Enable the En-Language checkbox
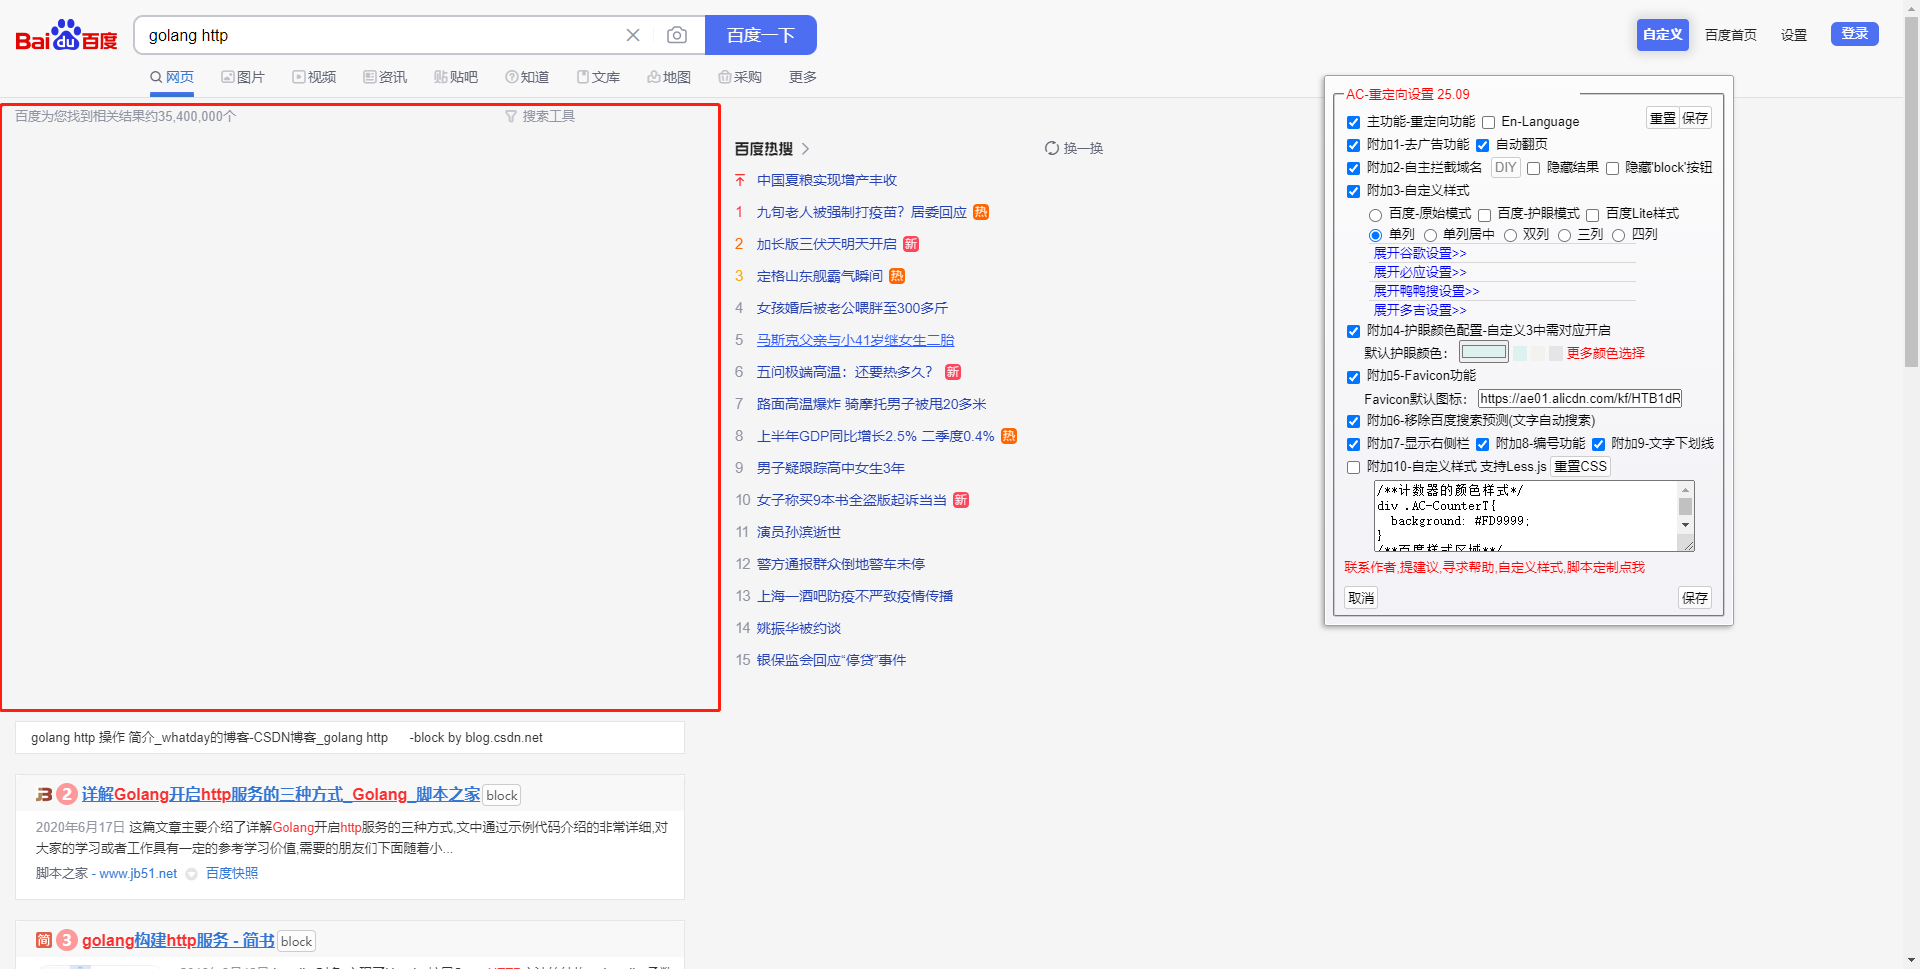Screen dimensions: 1920x969 [1488, 122]
